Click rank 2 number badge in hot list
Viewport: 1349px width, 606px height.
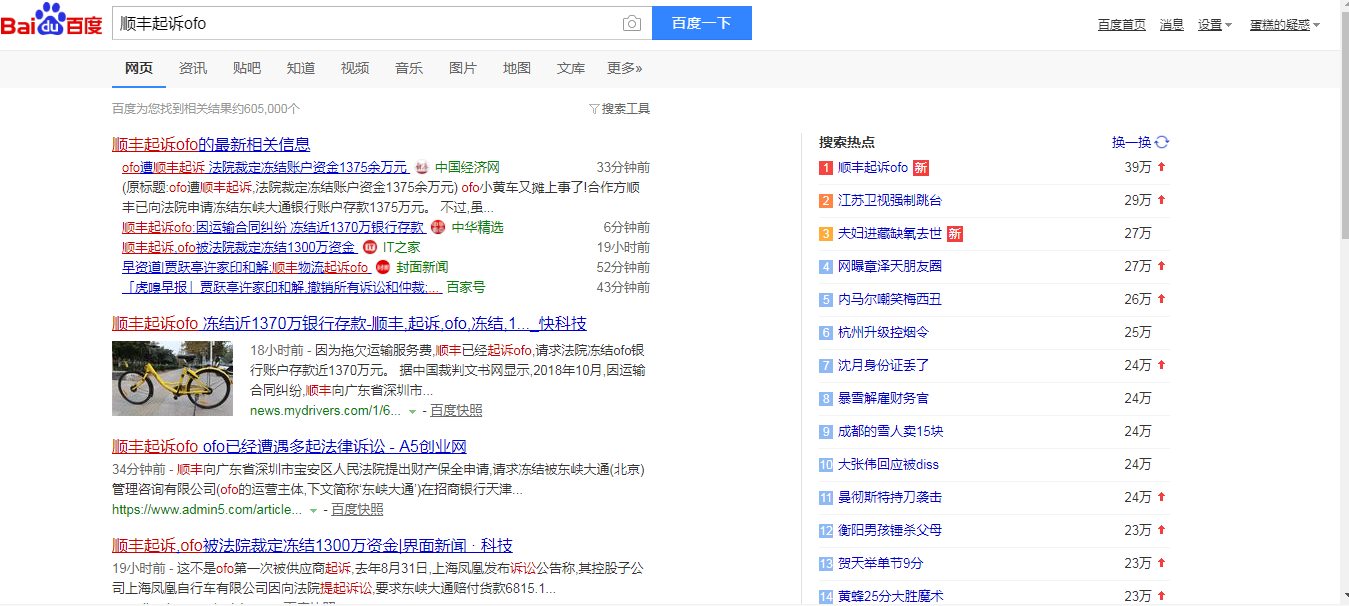coord(826,201)
